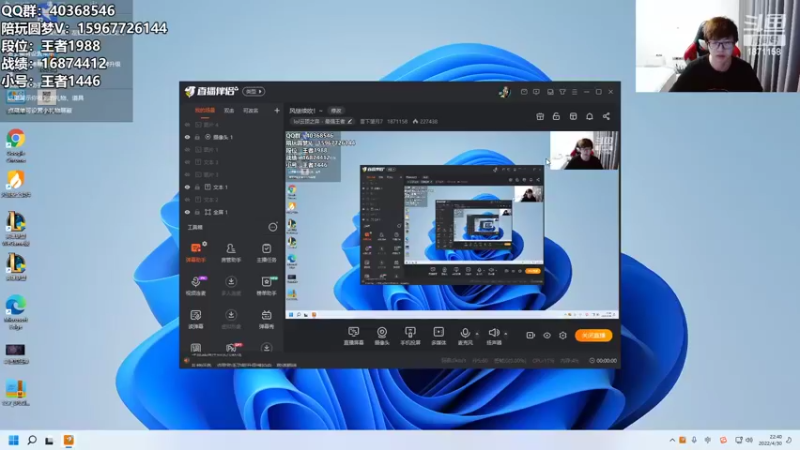
Task: Open Google Chrome desktop icon
Action: pos(16,145)
